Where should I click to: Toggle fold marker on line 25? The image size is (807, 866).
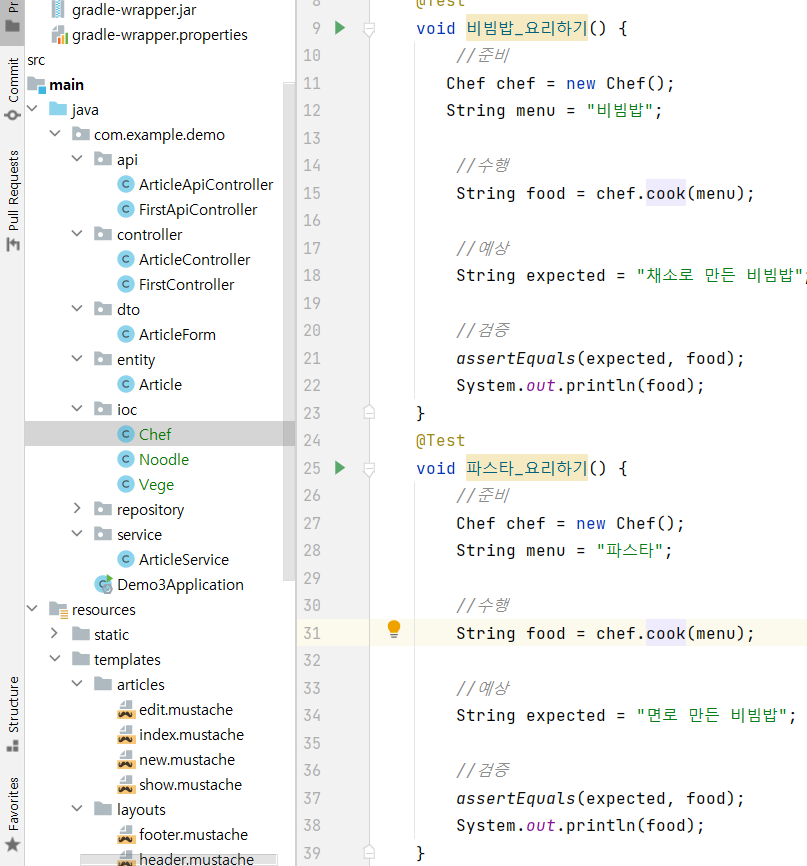[x=369, y=469]
